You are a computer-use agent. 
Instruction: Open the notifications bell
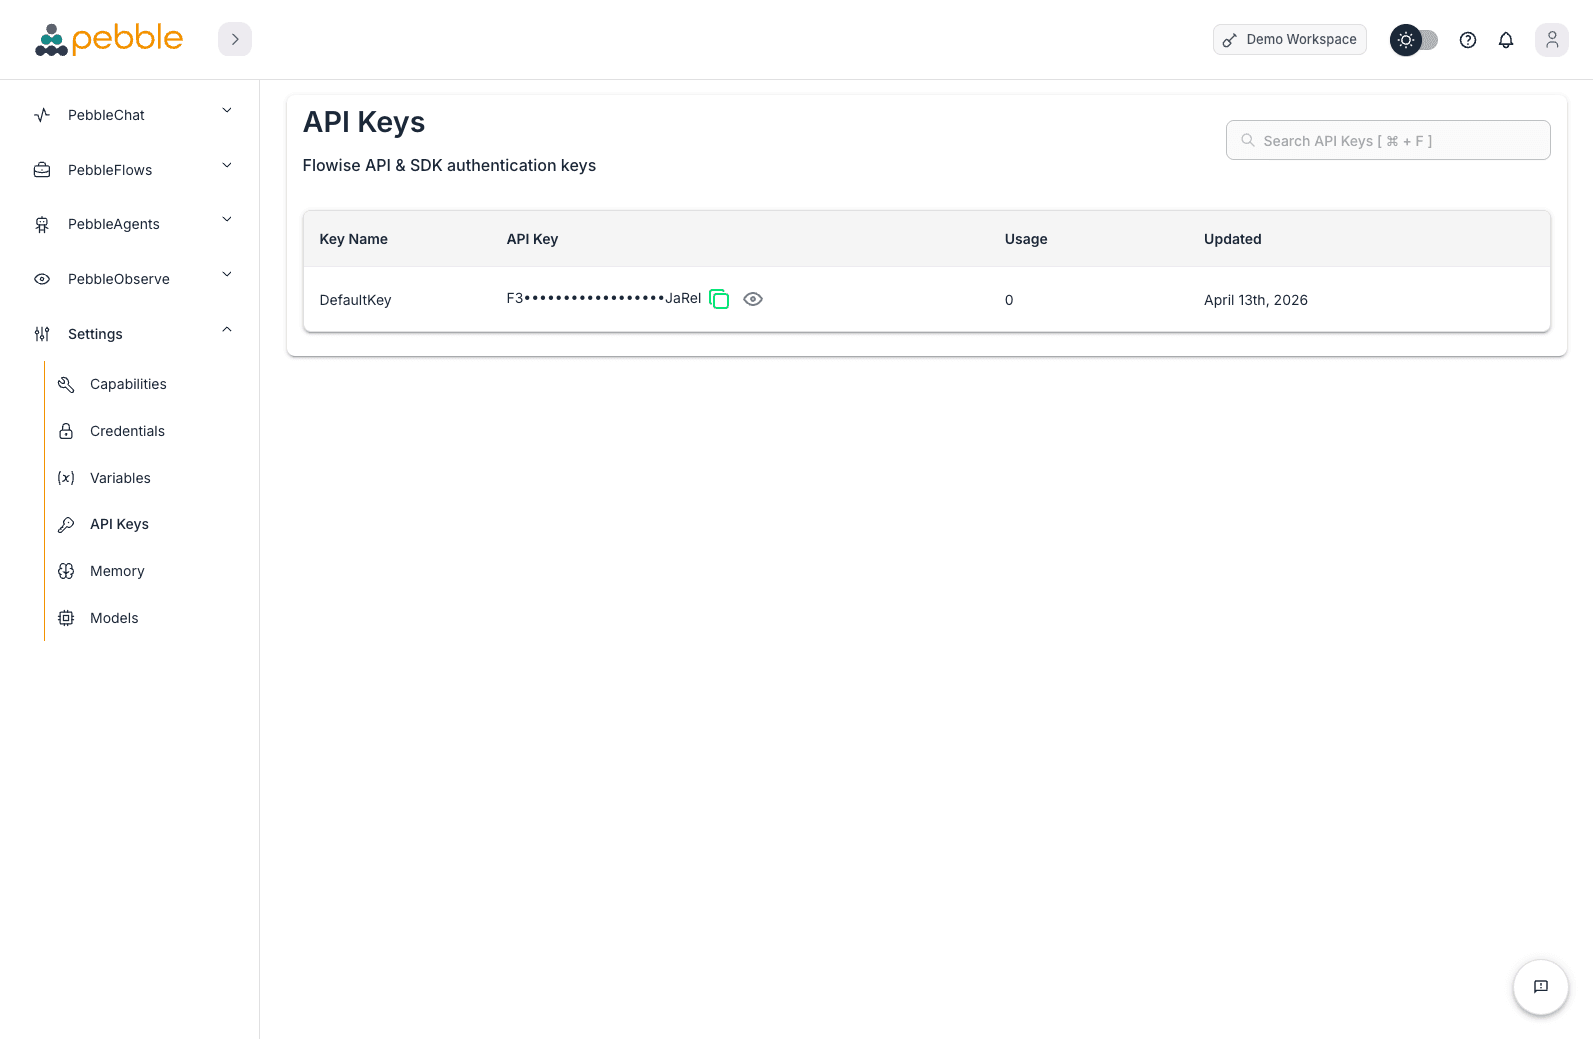[1505, 40]
